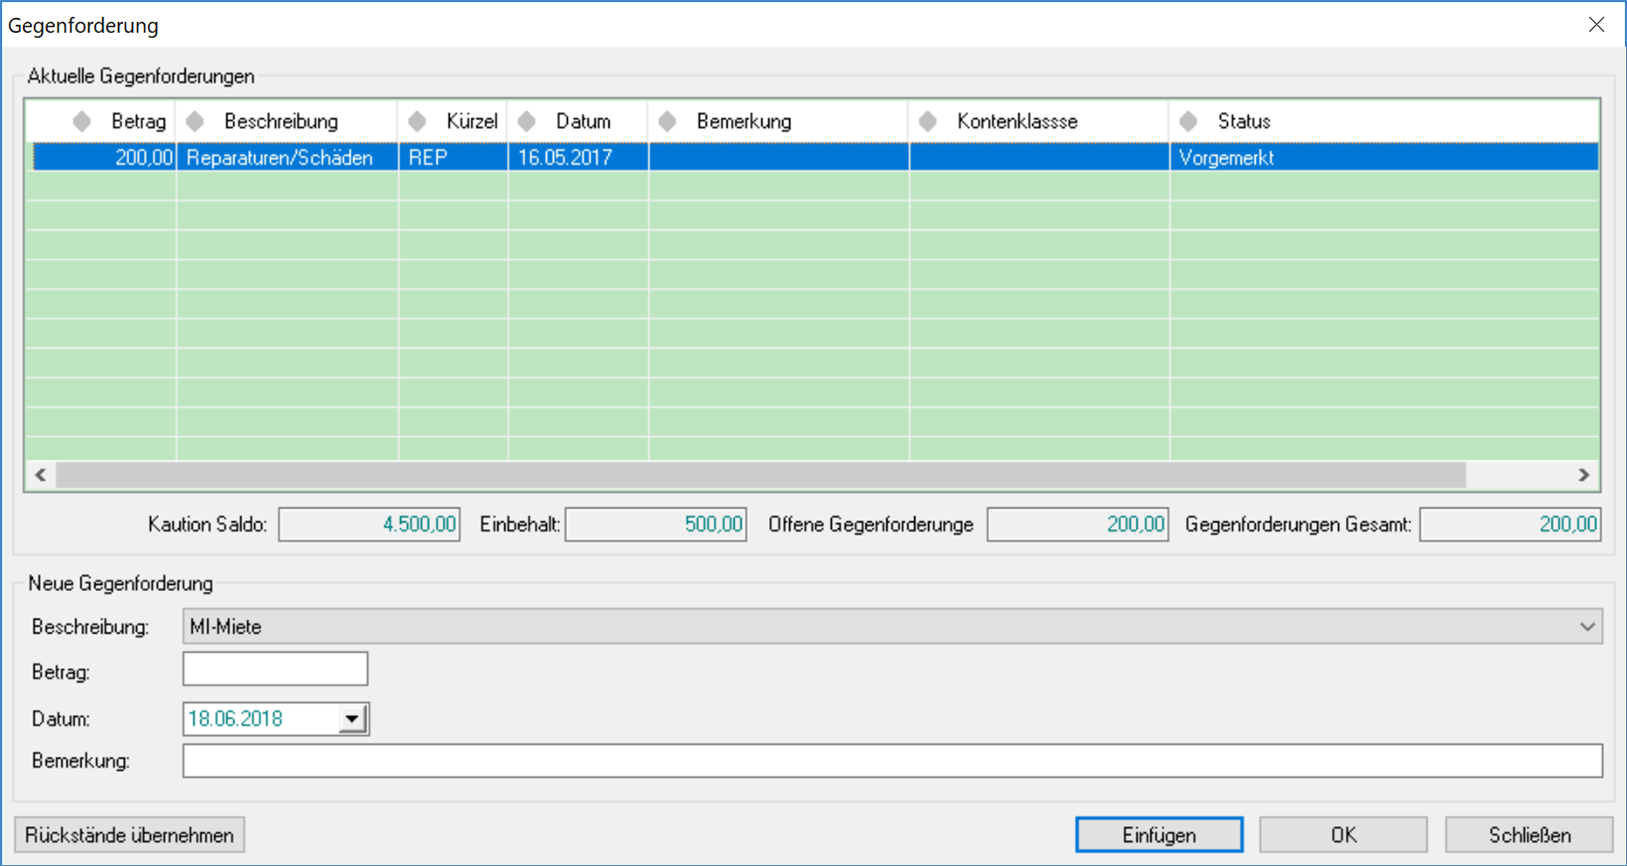Click the diamond icon beside Status column
This screenshot has width=1627, height=866.
(x=1188, y=122)
